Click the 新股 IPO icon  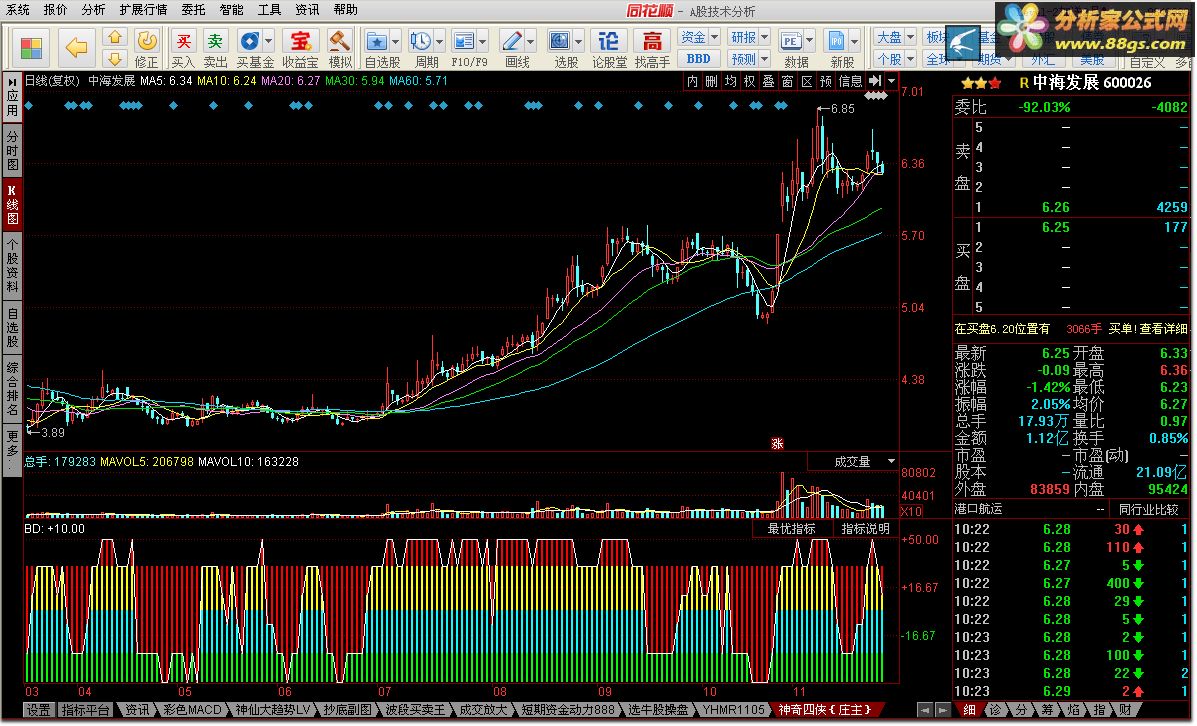point(837,41)
